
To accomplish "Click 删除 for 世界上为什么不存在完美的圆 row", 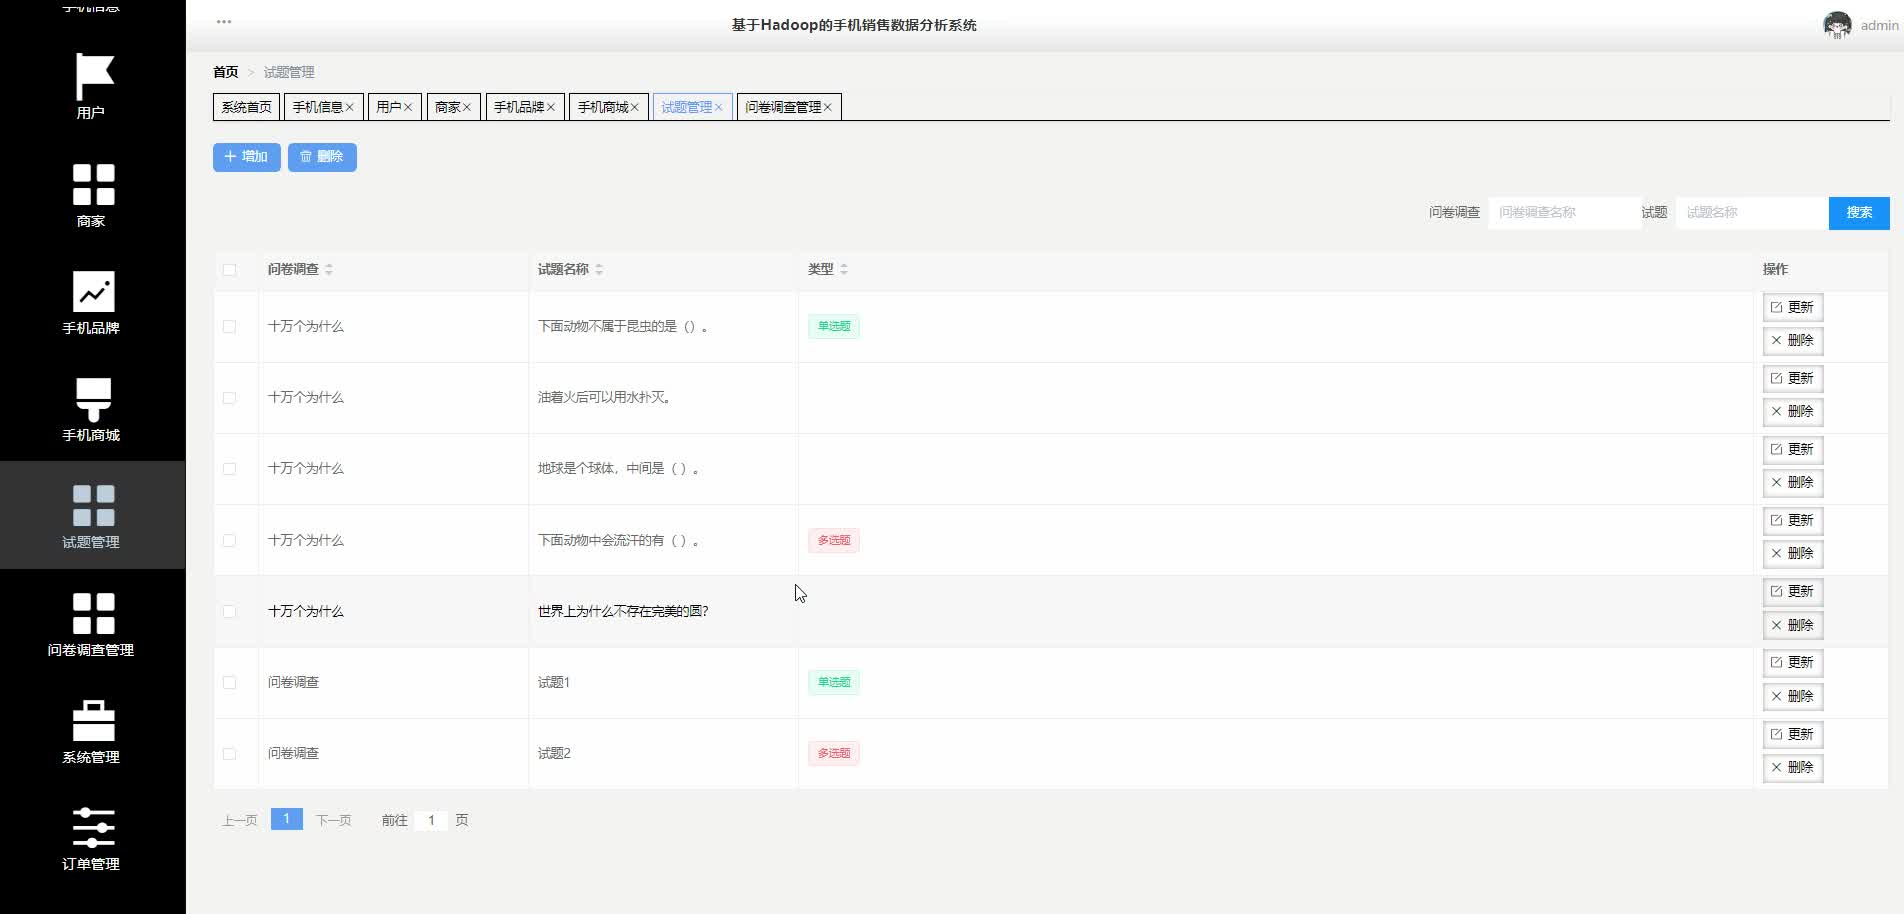I will 1793,625.
